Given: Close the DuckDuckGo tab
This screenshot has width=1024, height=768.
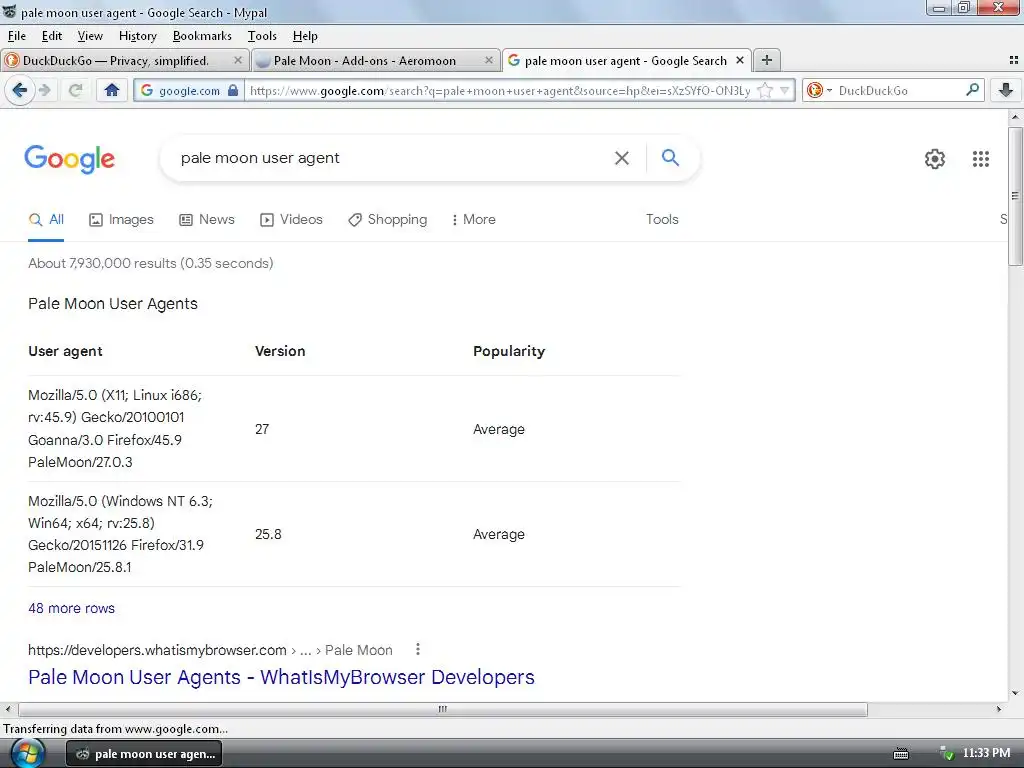Looking at the screenshot, I should pyautogui.click(x=238, y=60).
